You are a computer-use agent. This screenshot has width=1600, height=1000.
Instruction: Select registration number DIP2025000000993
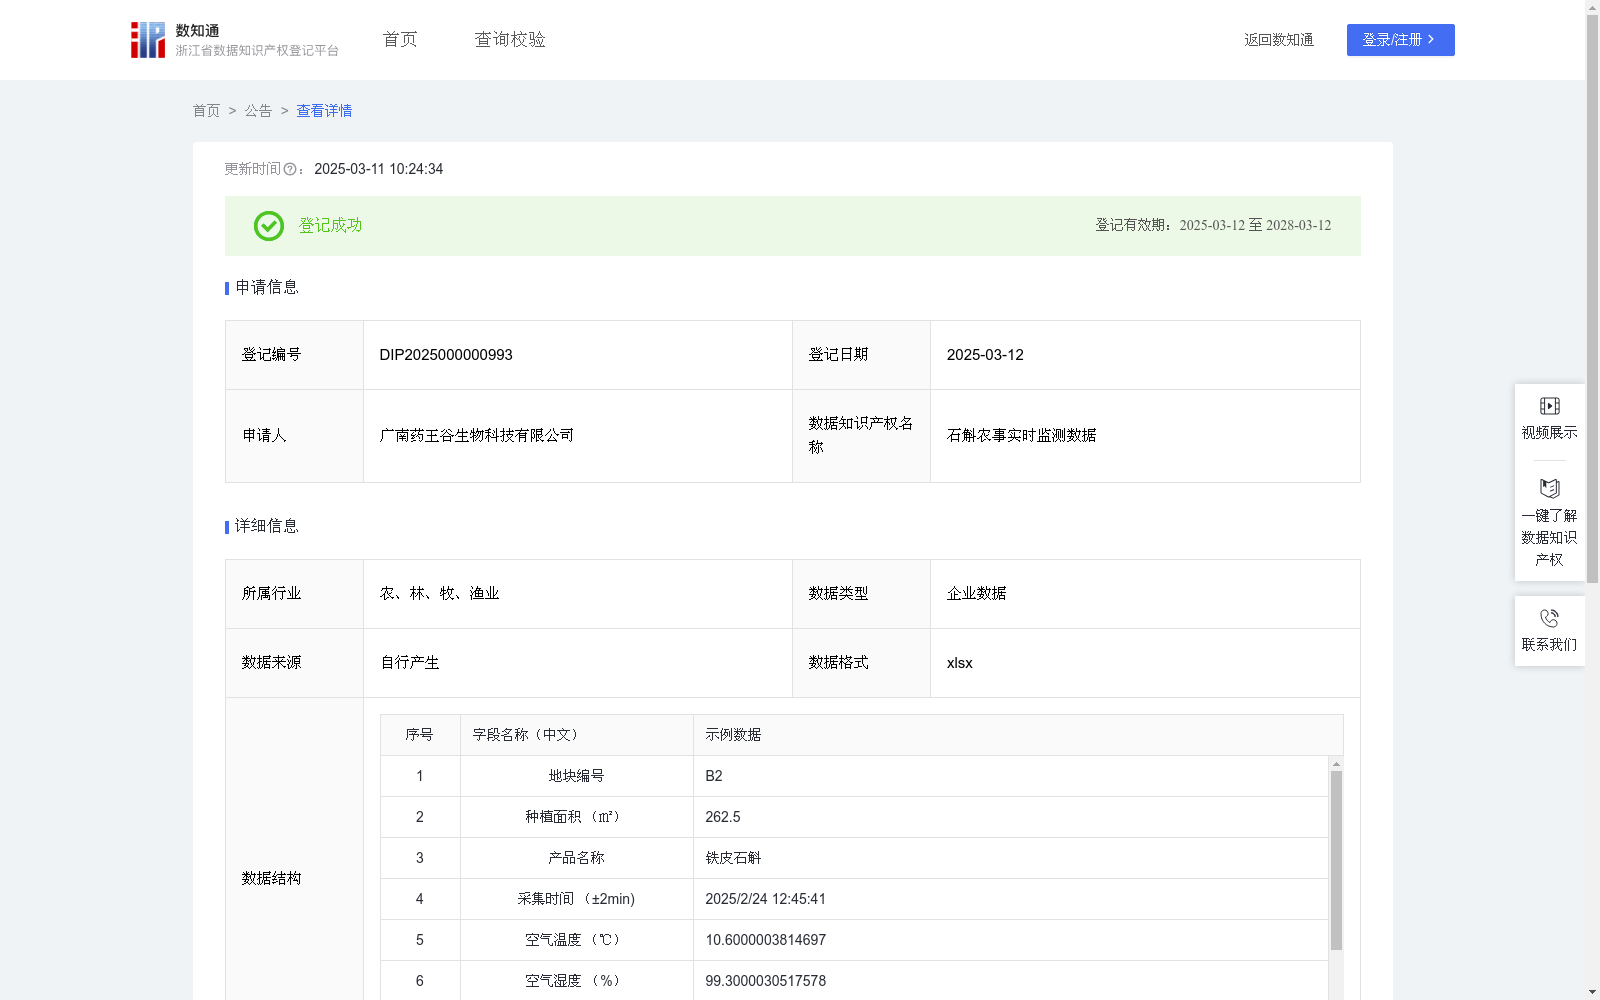coord(446,355)
